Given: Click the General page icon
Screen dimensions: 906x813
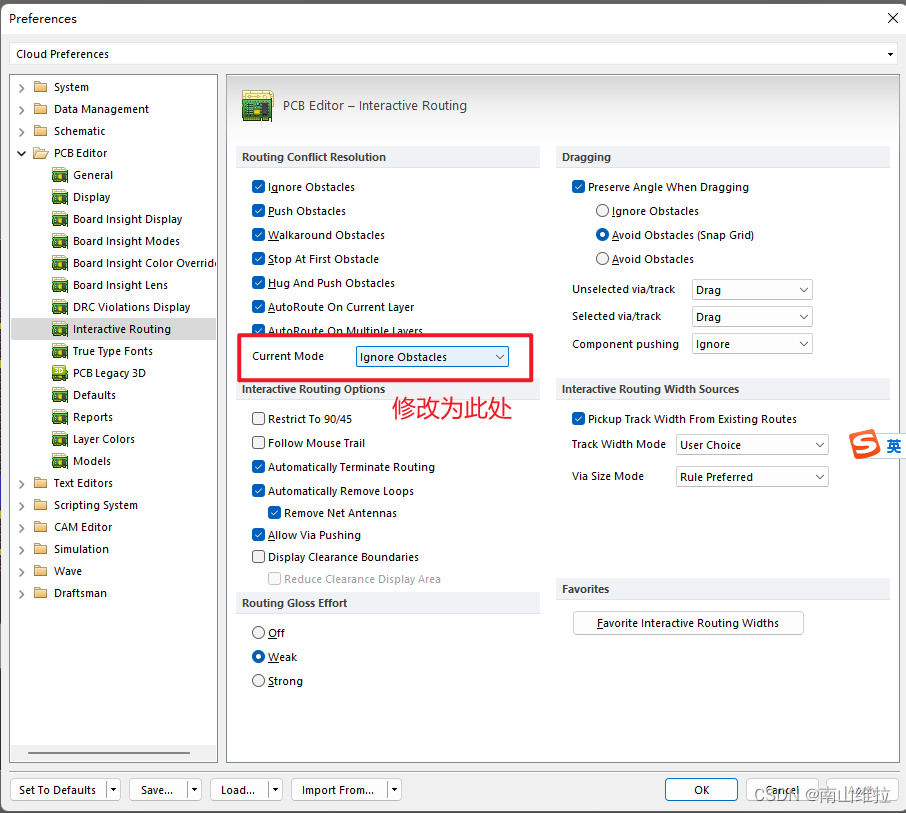Looking at the screenshot, I should 60,175.
